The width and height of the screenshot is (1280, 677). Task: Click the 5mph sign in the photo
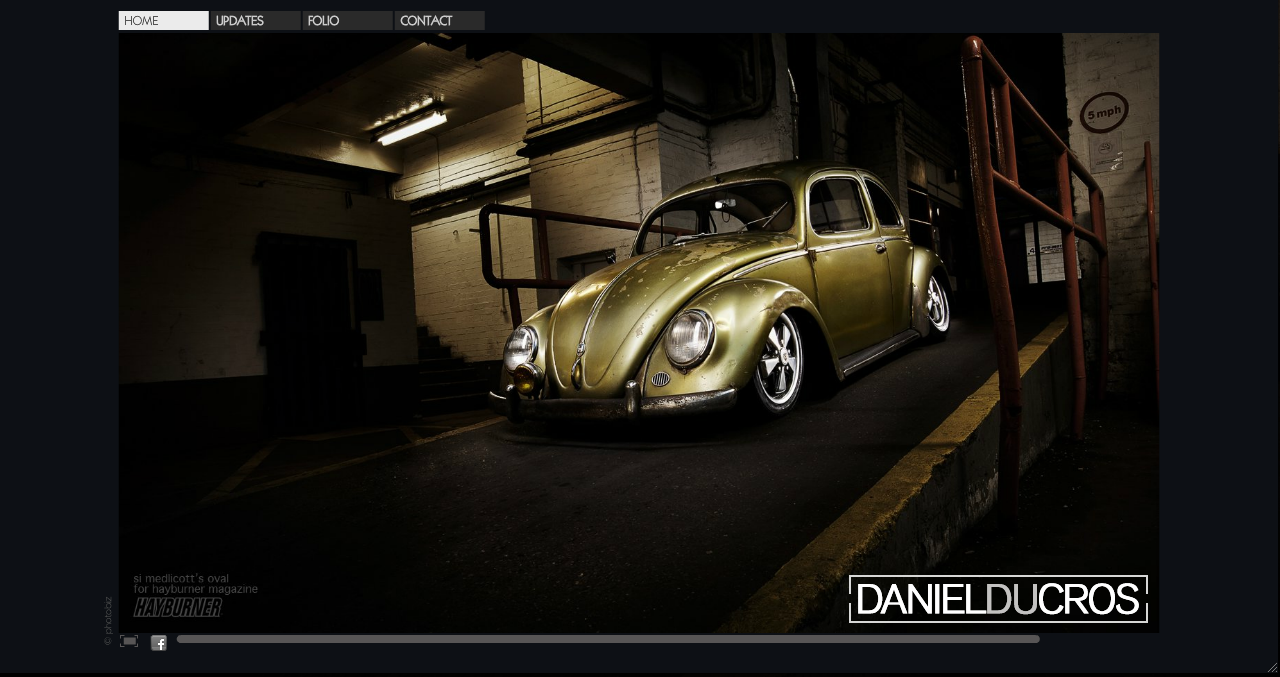(1104, 113)
